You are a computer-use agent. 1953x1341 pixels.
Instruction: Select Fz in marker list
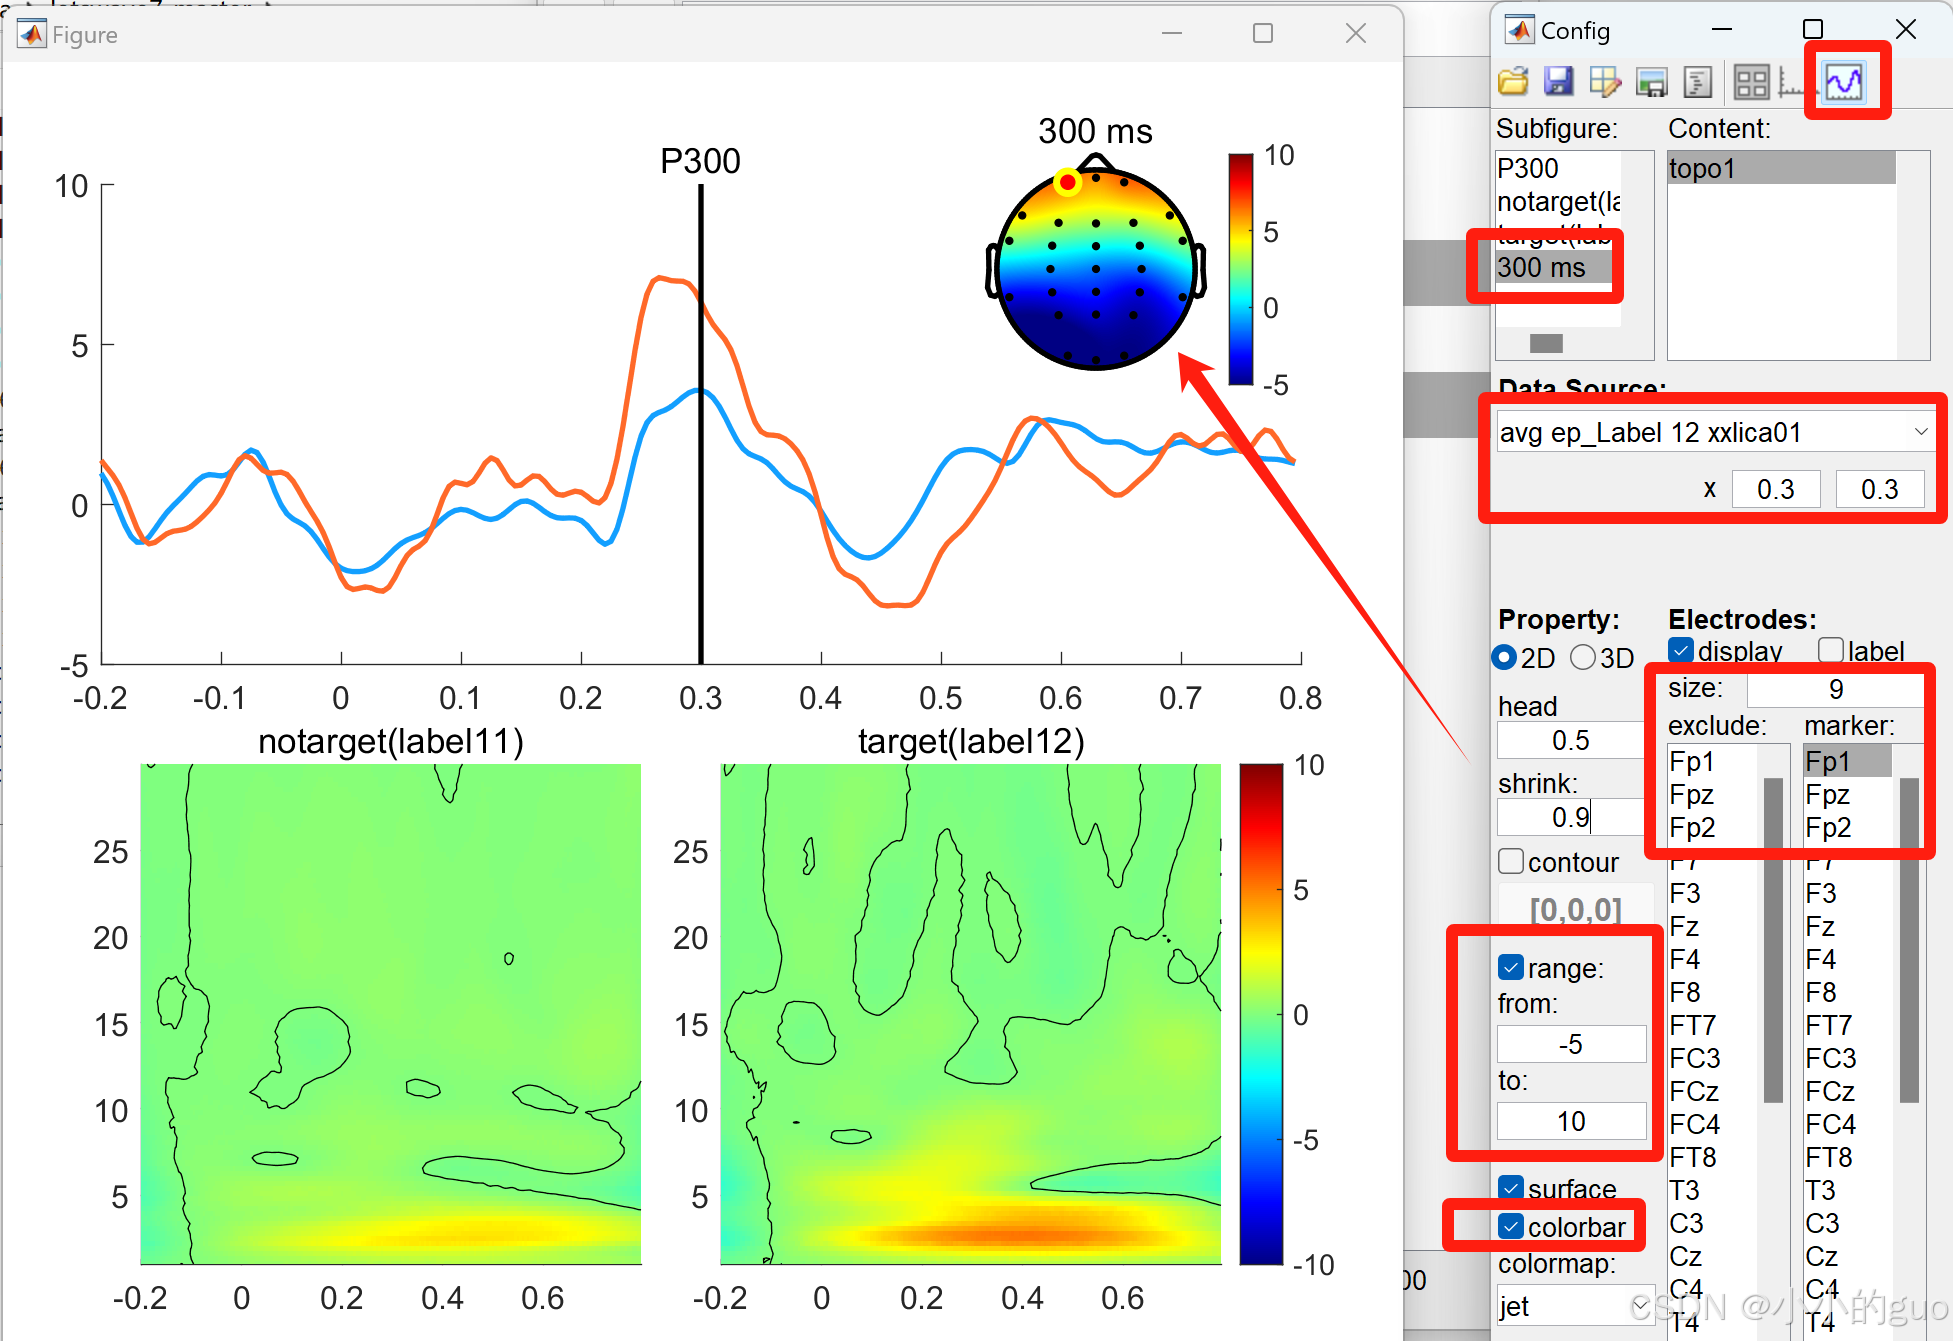1847,926
